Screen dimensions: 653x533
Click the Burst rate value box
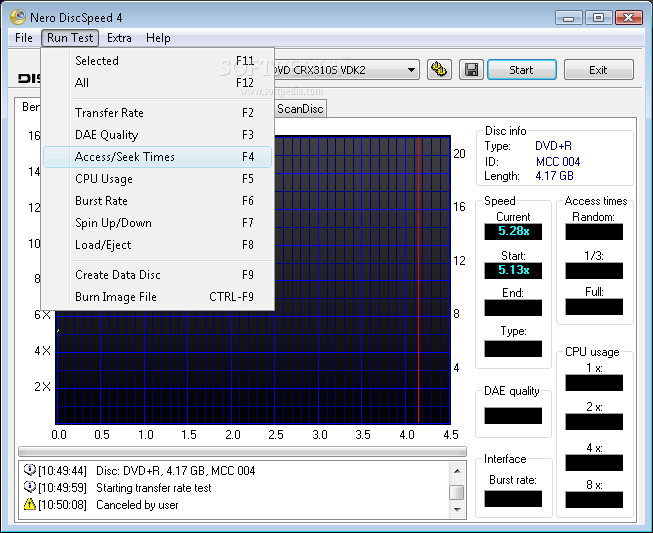coord(513,498)
